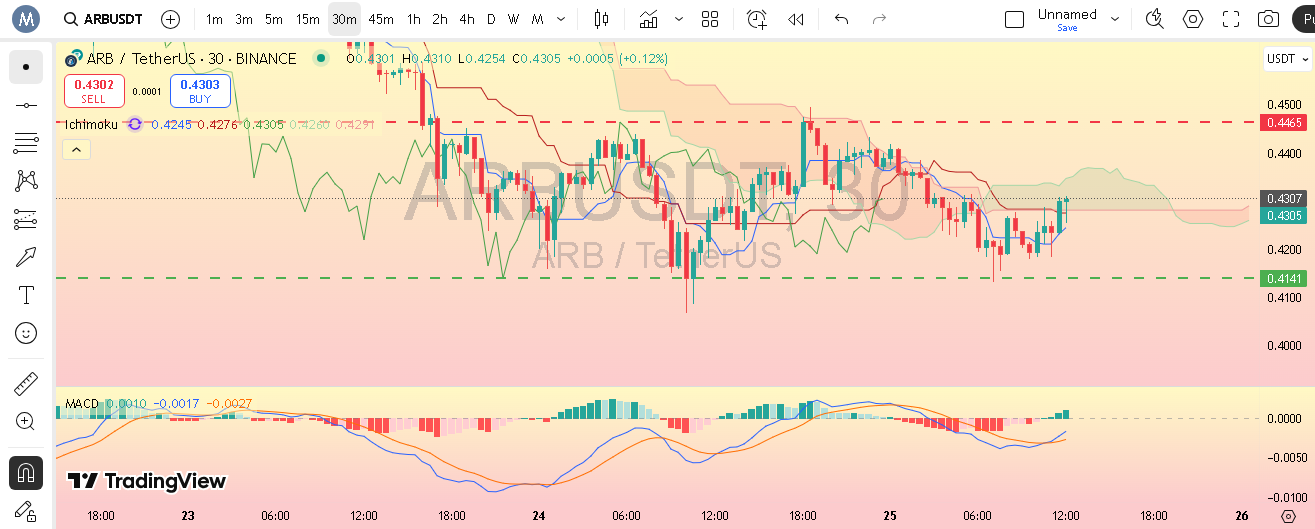Open chart settings hexagon icon
Screen dimensions: 1315x529
1193,19
